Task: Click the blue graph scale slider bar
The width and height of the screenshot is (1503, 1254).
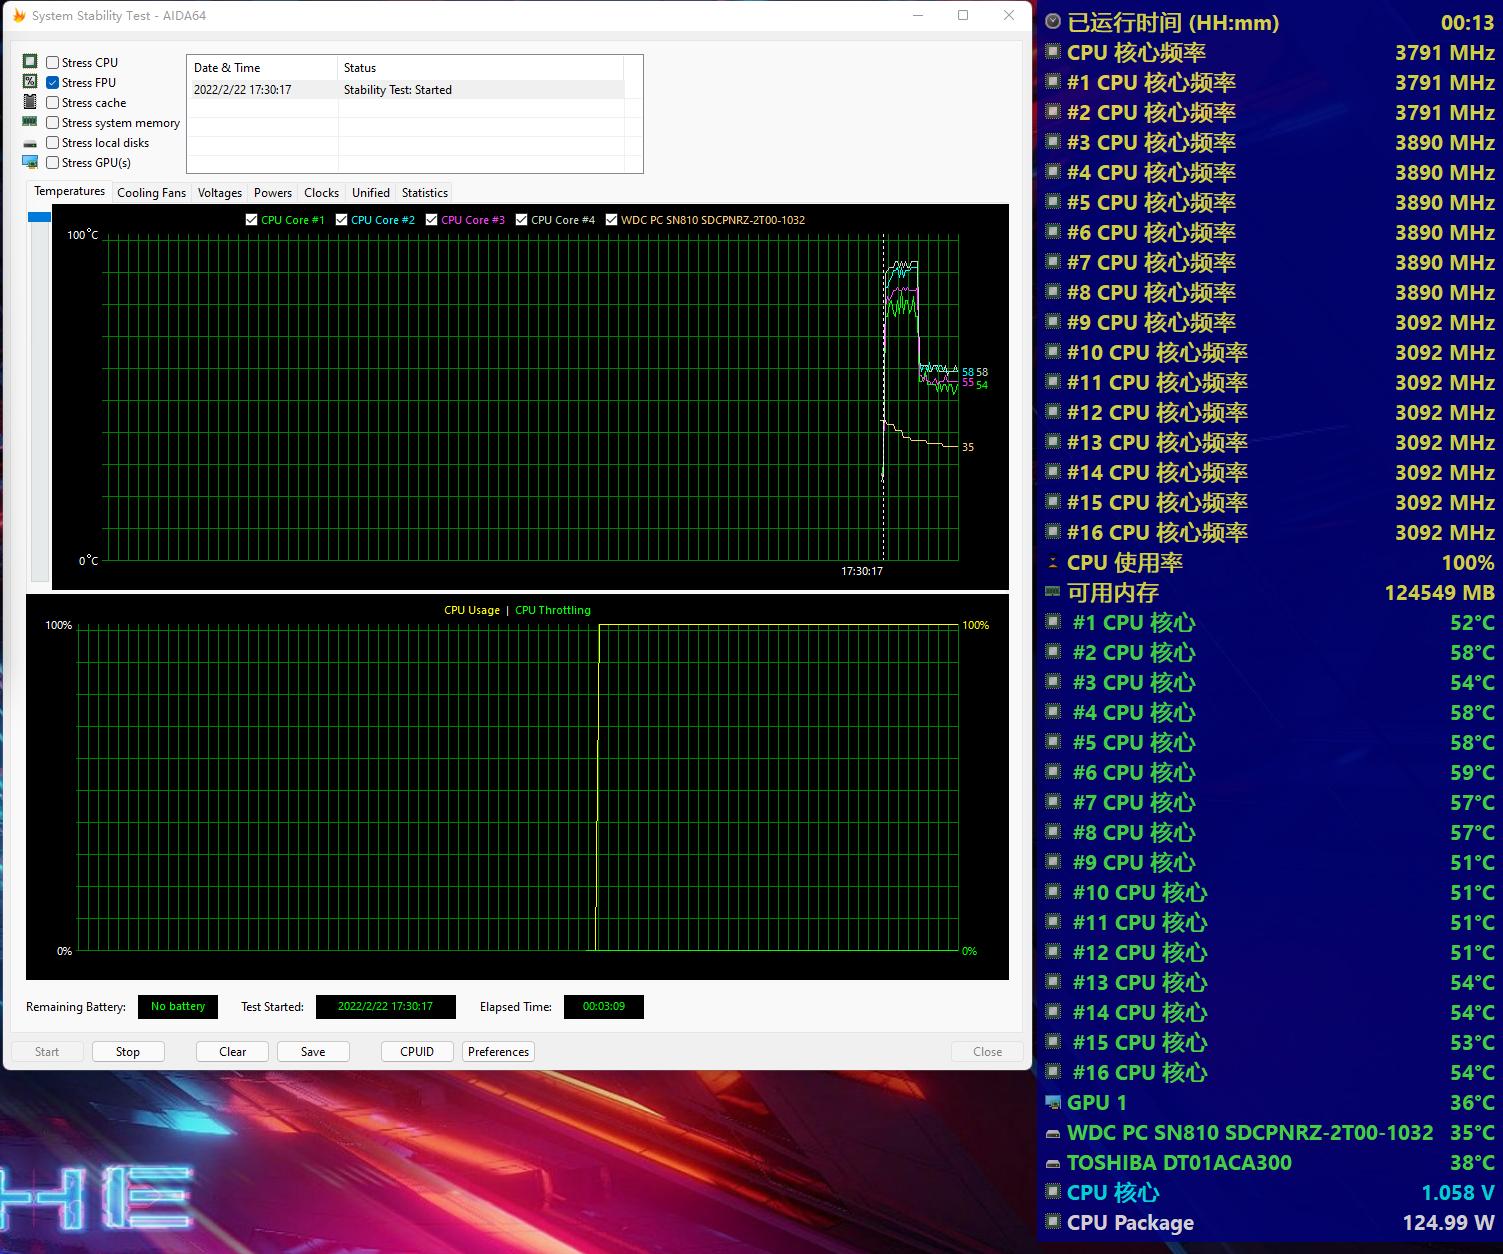Action: click(x=39, y=217)
